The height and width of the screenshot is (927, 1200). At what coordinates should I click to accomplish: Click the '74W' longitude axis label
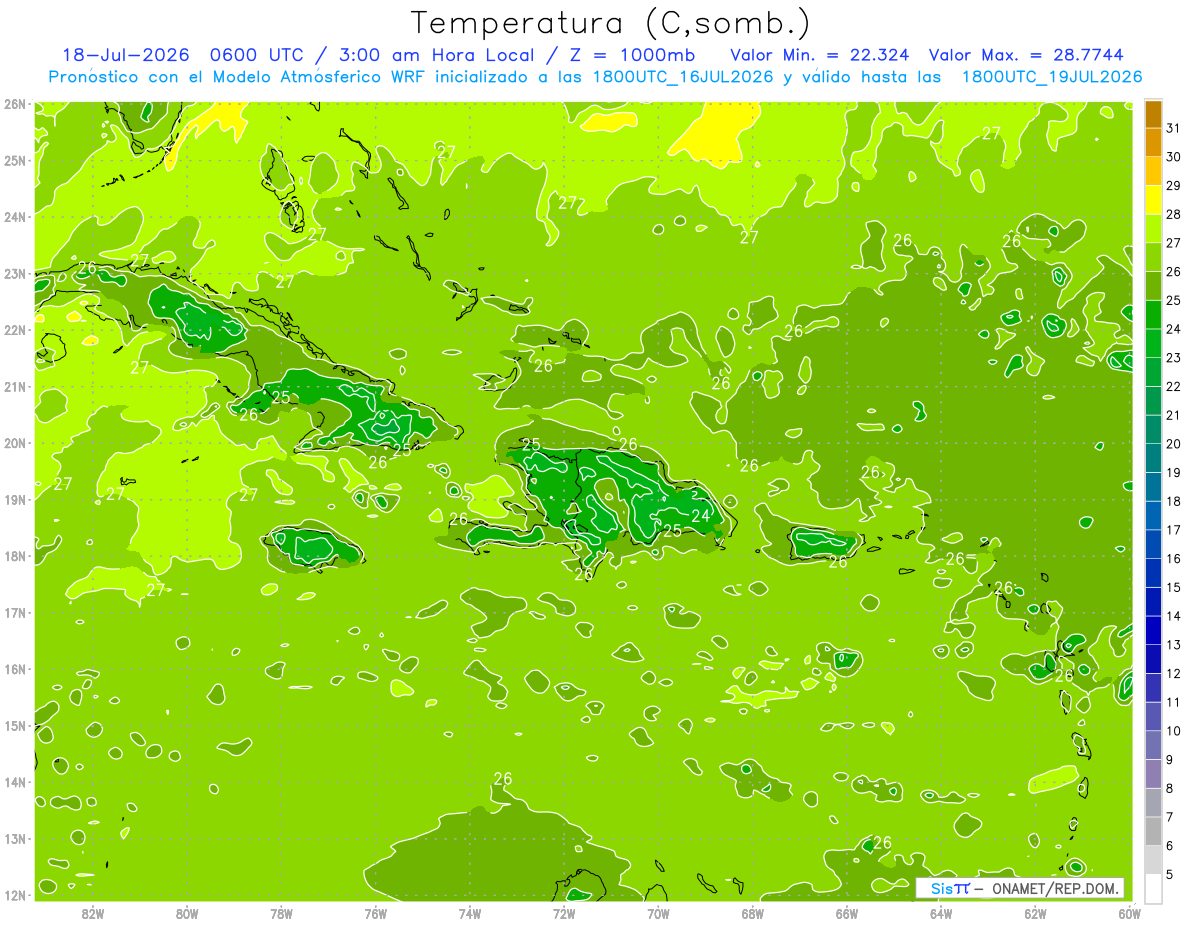[470, 913]
